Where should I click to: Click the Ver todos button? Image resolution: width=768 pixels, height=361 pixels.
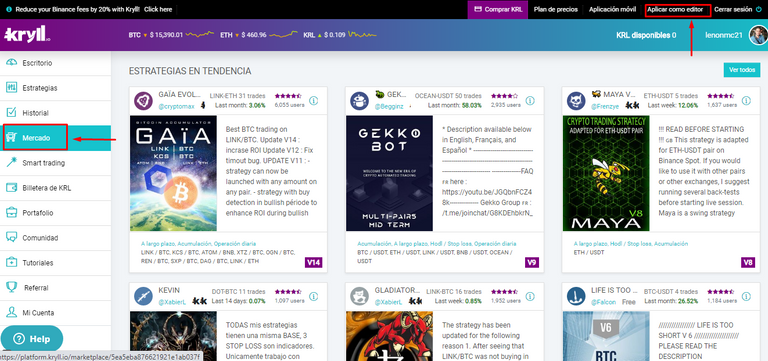742,70
